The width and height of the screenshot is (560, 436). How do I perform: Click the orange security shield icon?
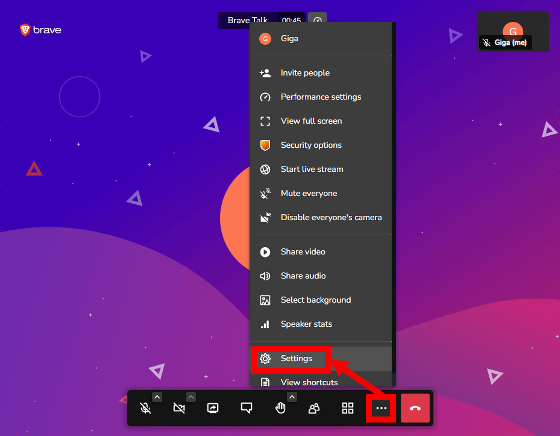coord(265,145)
